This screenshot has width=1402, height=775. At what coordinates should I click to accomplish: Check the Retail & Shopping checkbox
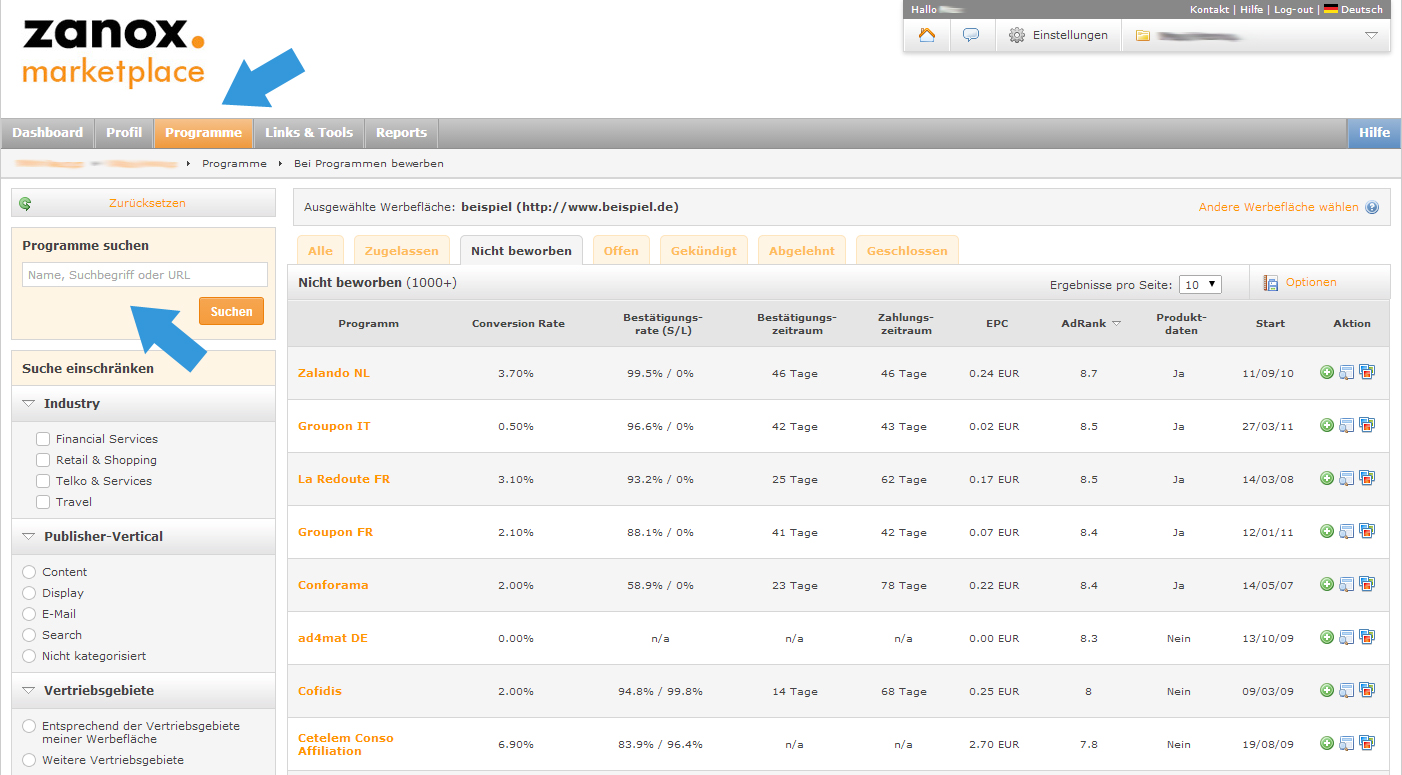point(43,459)
